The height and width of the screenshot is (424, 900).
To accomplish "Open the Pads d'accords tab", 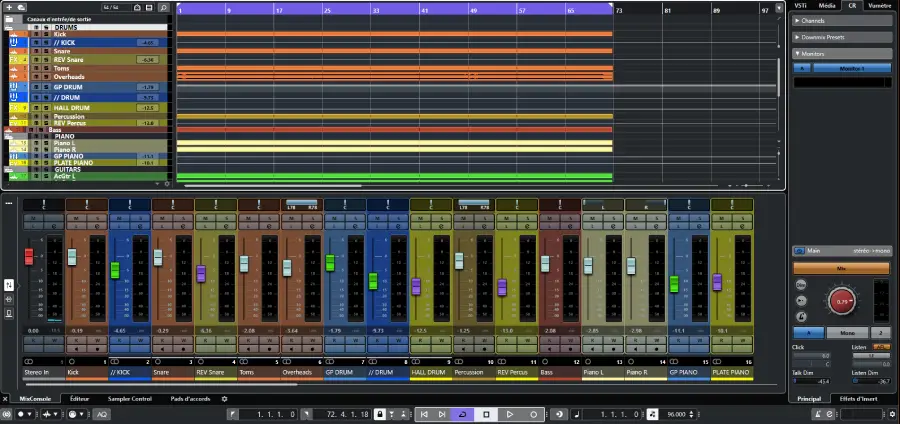I will pyautogui.click(x=190, y=399).
